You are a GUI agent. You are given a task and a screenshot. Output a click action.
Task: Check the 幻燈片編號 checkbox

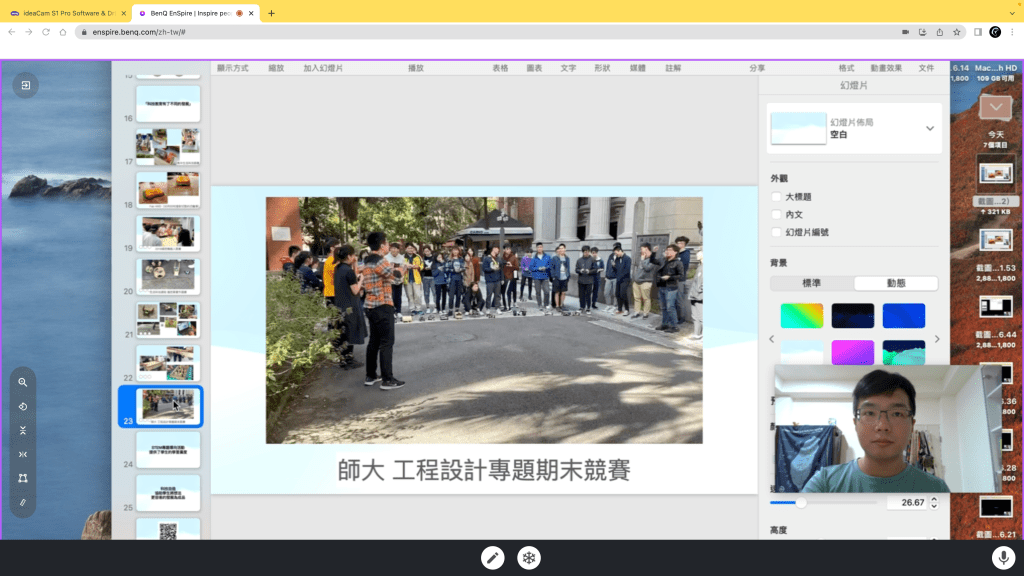777,233
